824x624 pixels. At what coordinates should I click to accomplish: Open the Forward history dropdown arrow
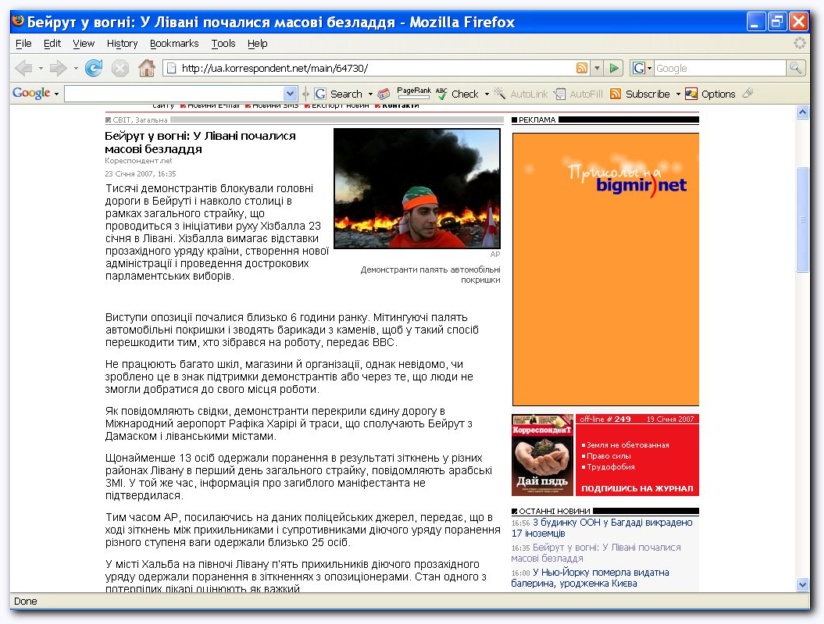(76, 68)
